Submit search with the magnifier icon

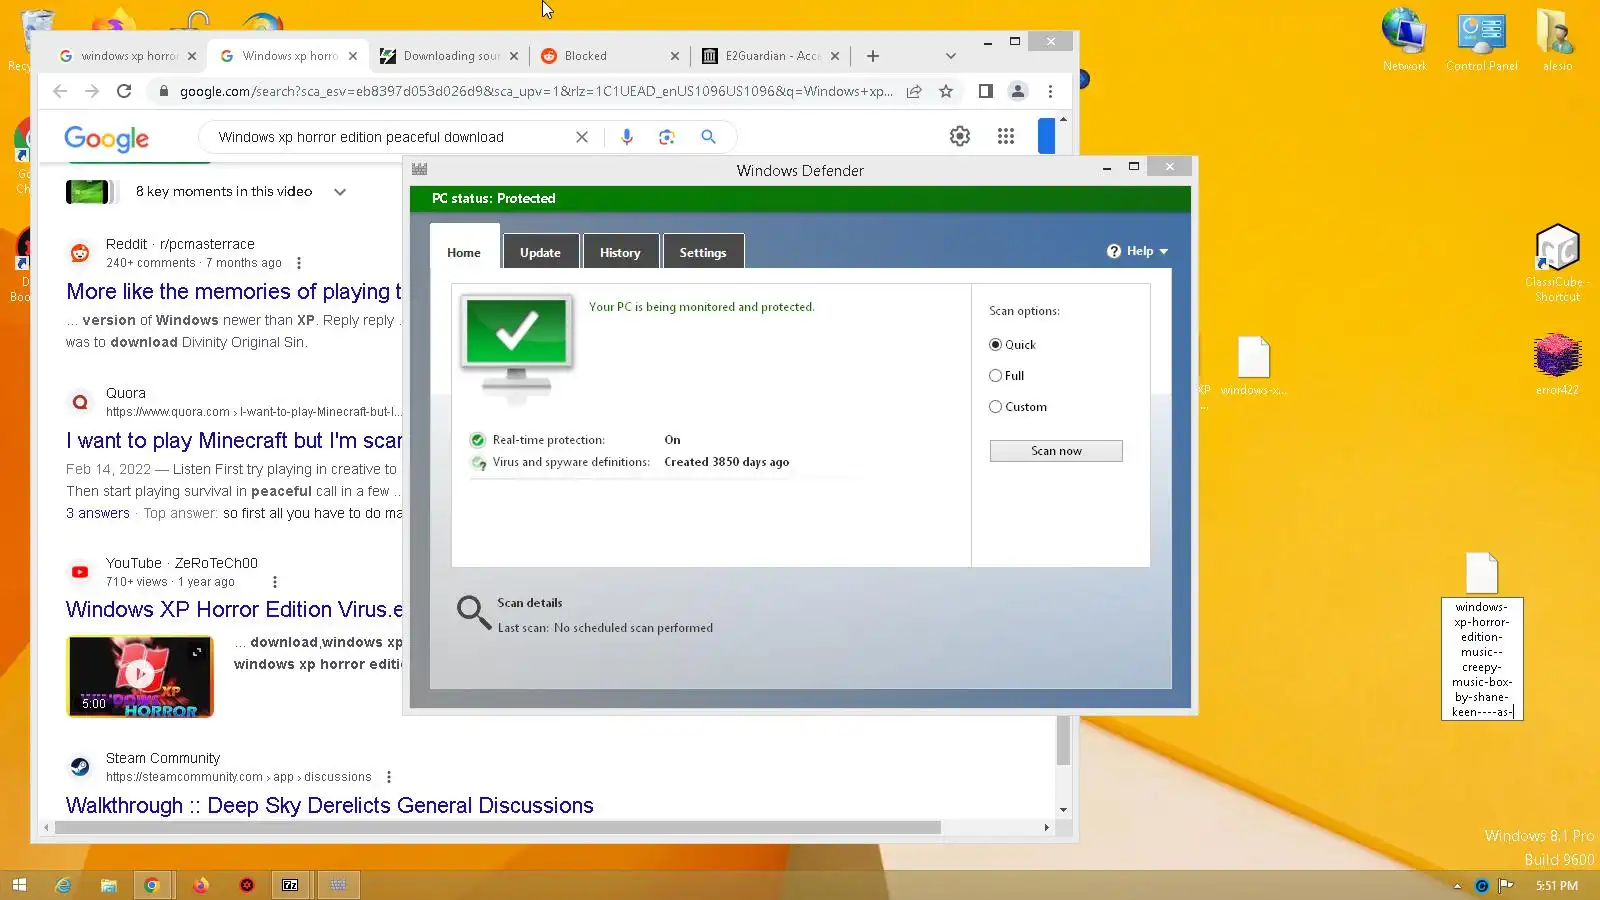point(708,137)
